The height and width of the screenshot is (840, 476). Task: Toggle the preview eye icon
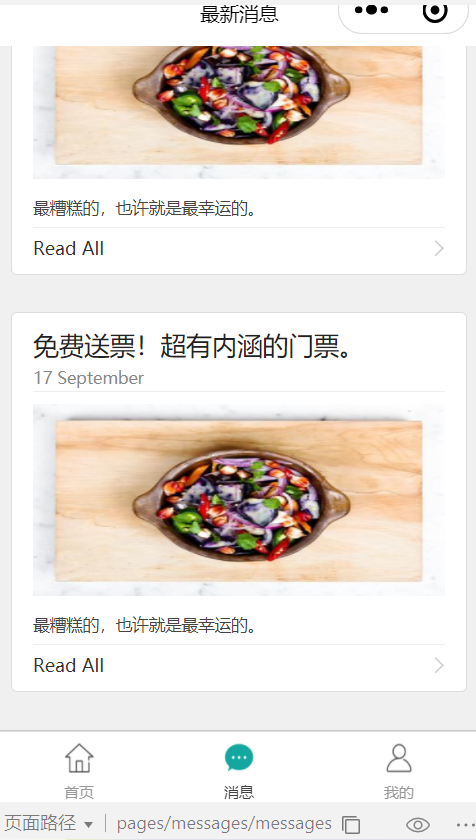point(418,824)
